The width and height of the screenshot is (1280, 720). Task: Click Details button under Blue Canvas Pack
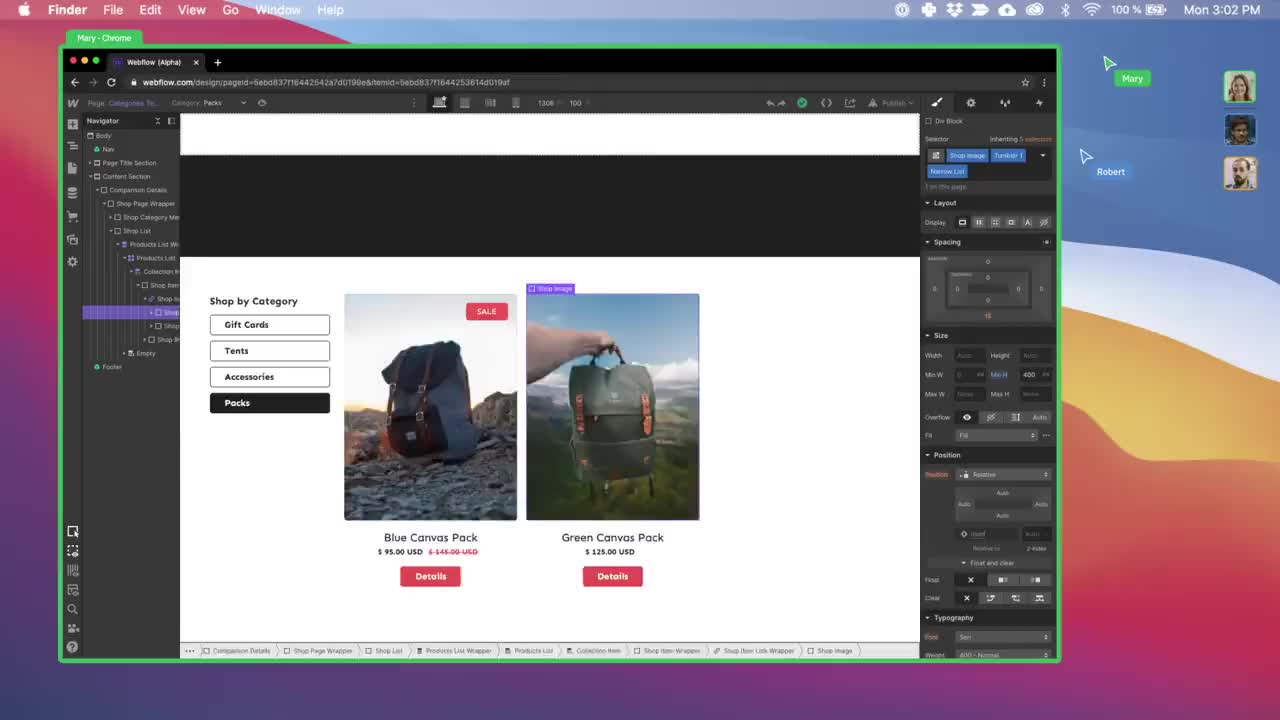[x=430, y=576]
